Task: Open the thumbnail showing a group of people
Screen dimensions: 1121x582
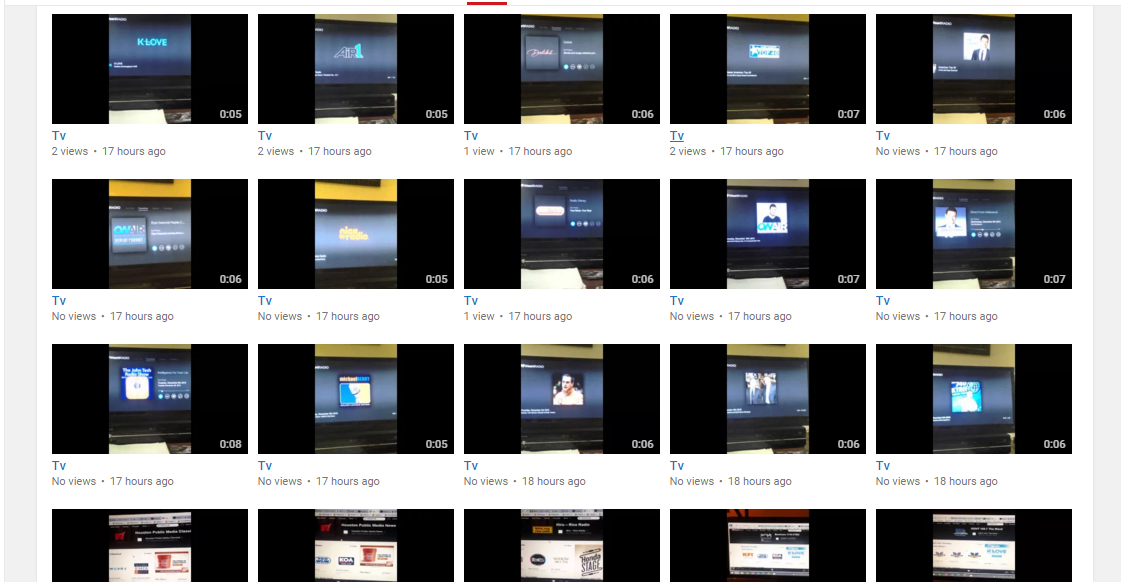Action: click(x=768, y=399)
